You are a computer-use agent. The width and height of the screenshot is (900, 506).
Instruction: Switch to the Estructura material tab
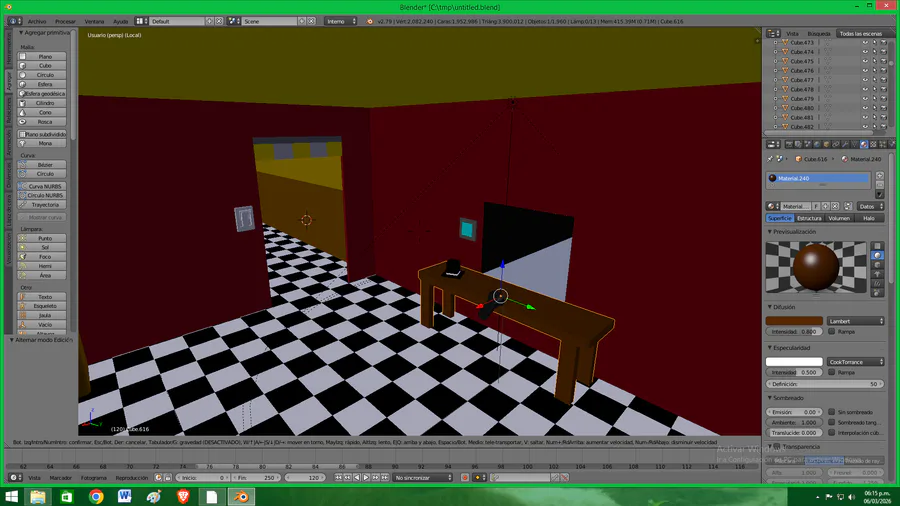[x=809, y=218]
